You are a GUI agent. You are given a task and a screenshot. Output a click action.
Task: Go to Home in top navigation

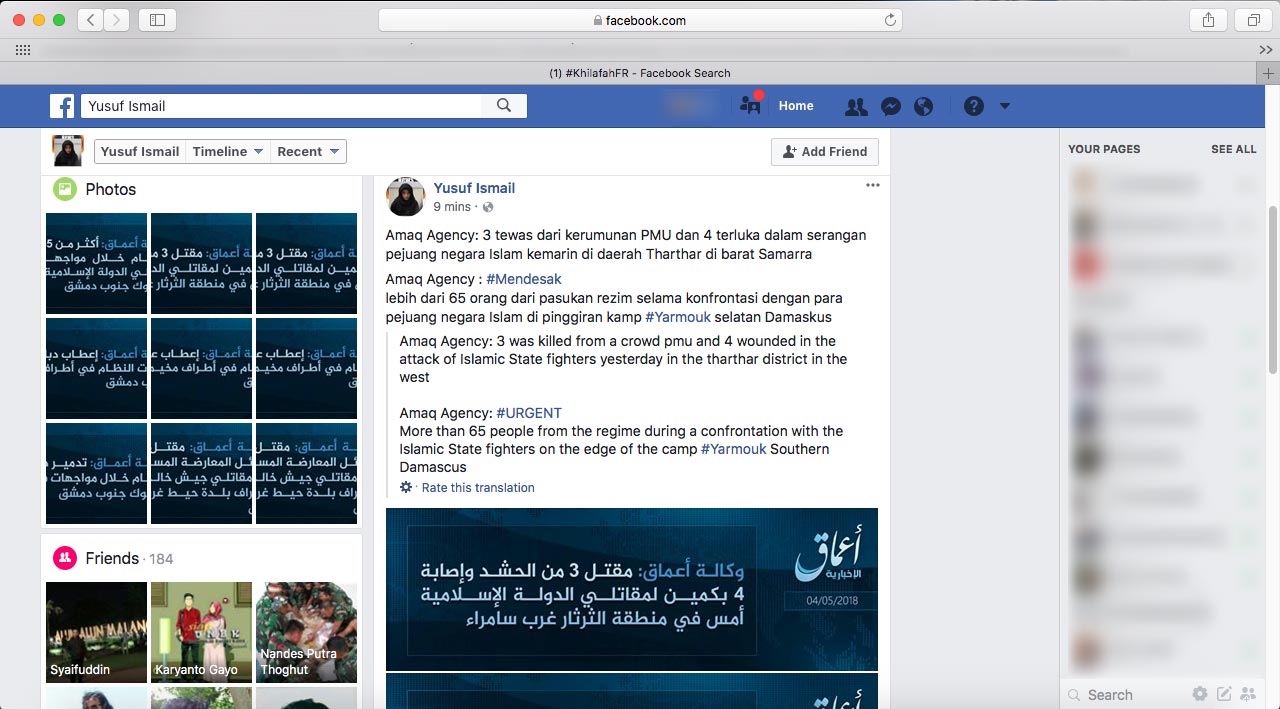(x=796, y=106)
